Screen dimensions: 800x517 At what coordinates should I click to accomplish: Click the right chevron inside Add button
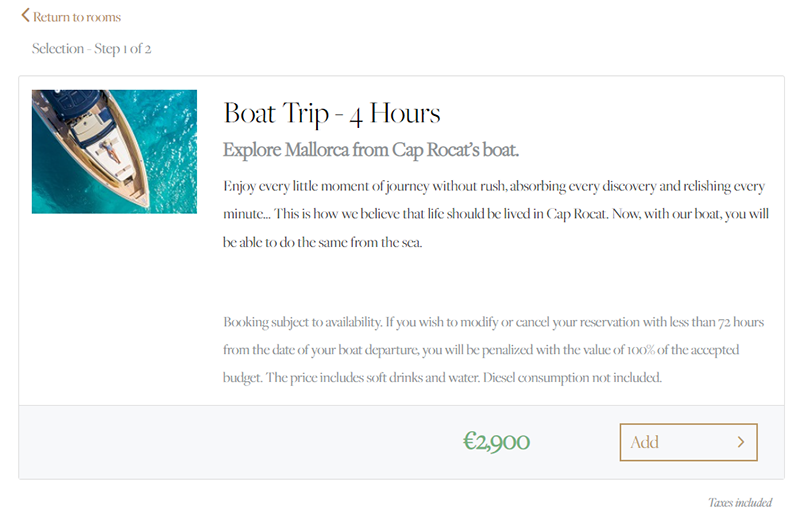(x=741, y=442)
